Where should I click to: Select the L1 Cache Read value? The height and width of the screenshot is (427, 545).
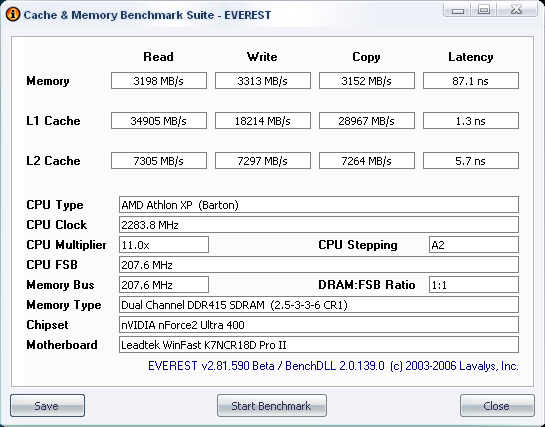[159, 121]
